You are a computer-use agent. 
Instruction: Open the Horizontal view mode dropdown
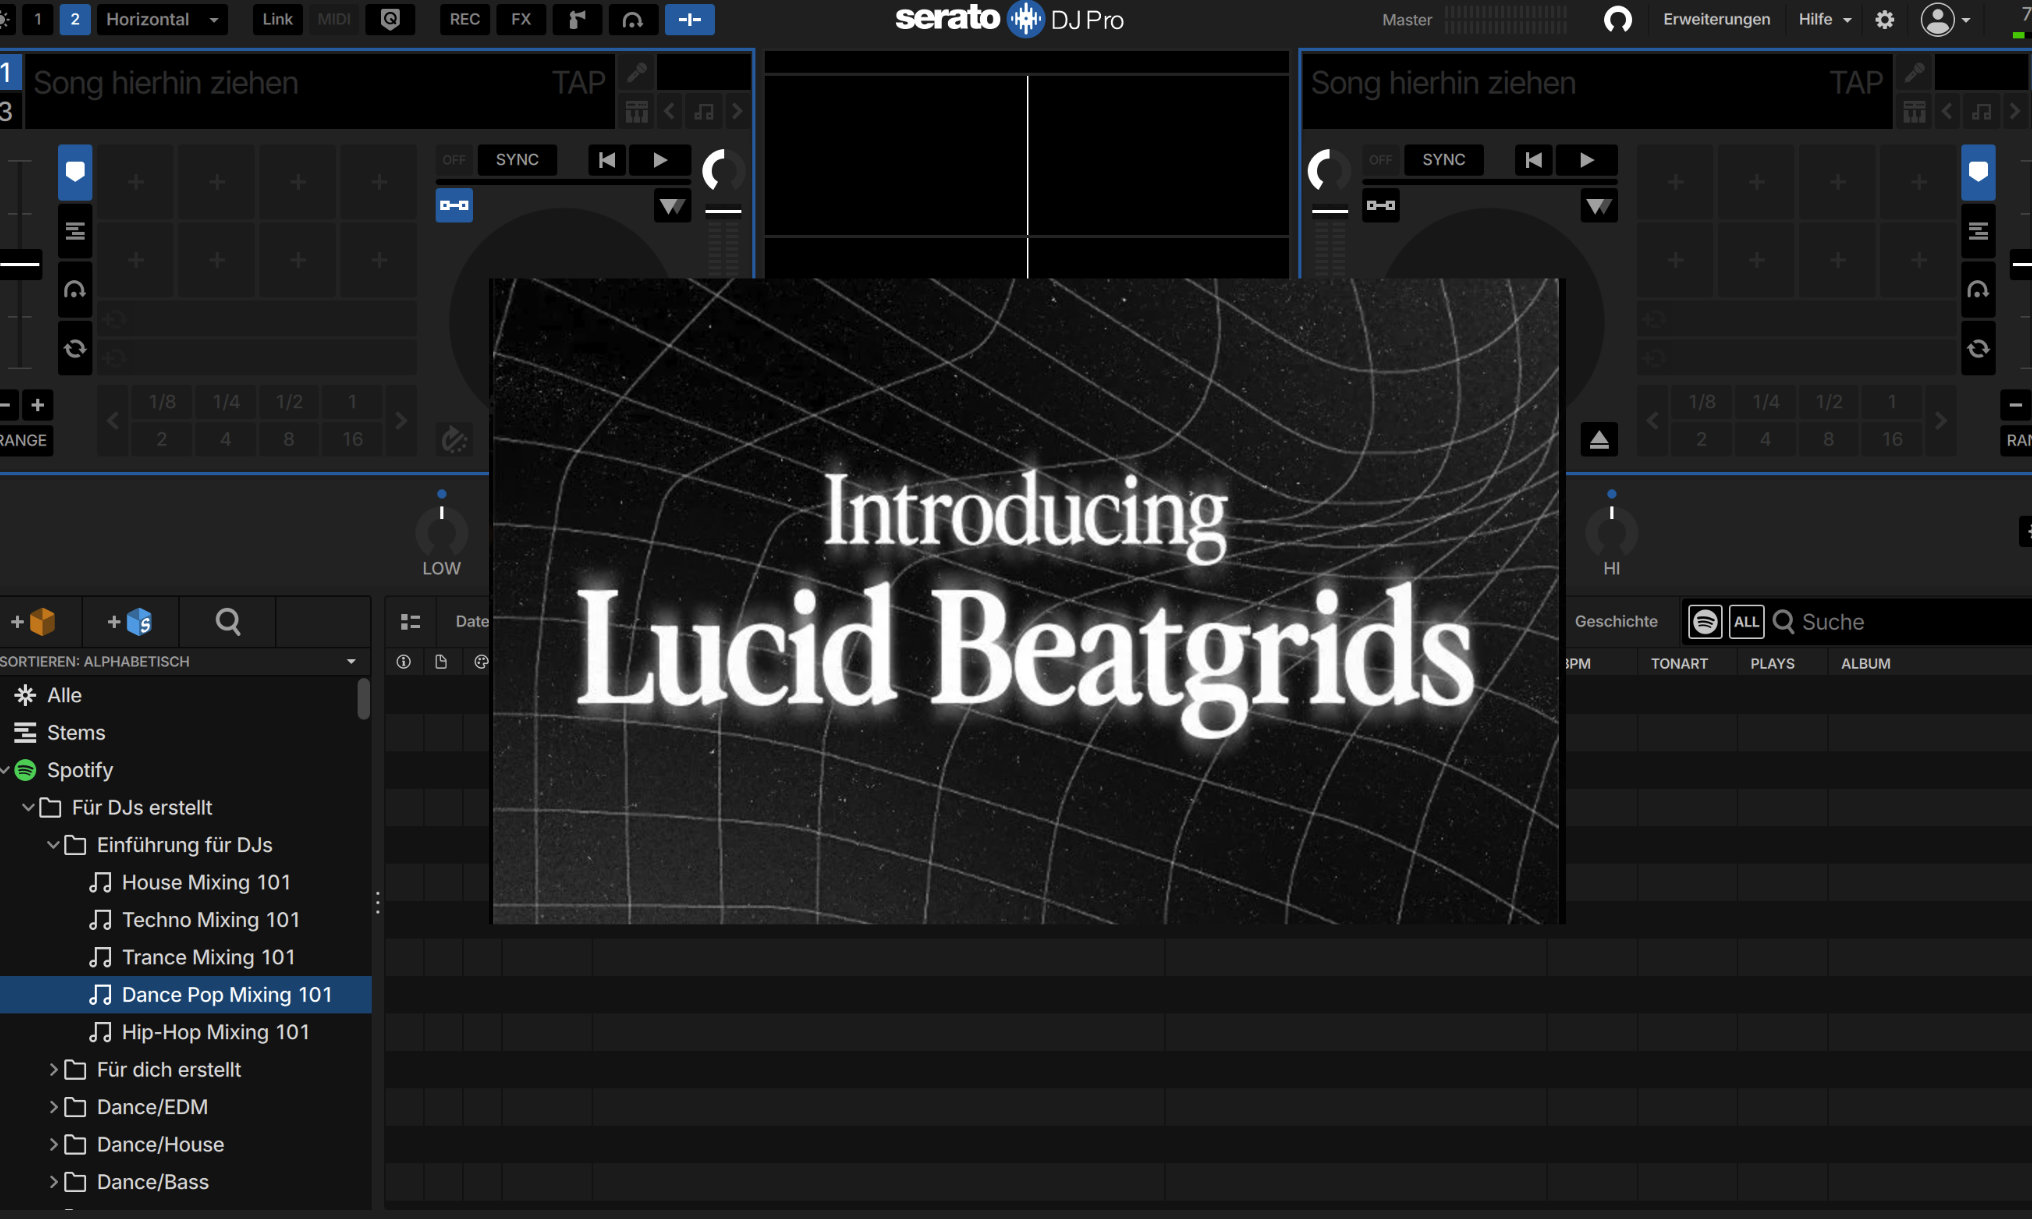(162, 19)
